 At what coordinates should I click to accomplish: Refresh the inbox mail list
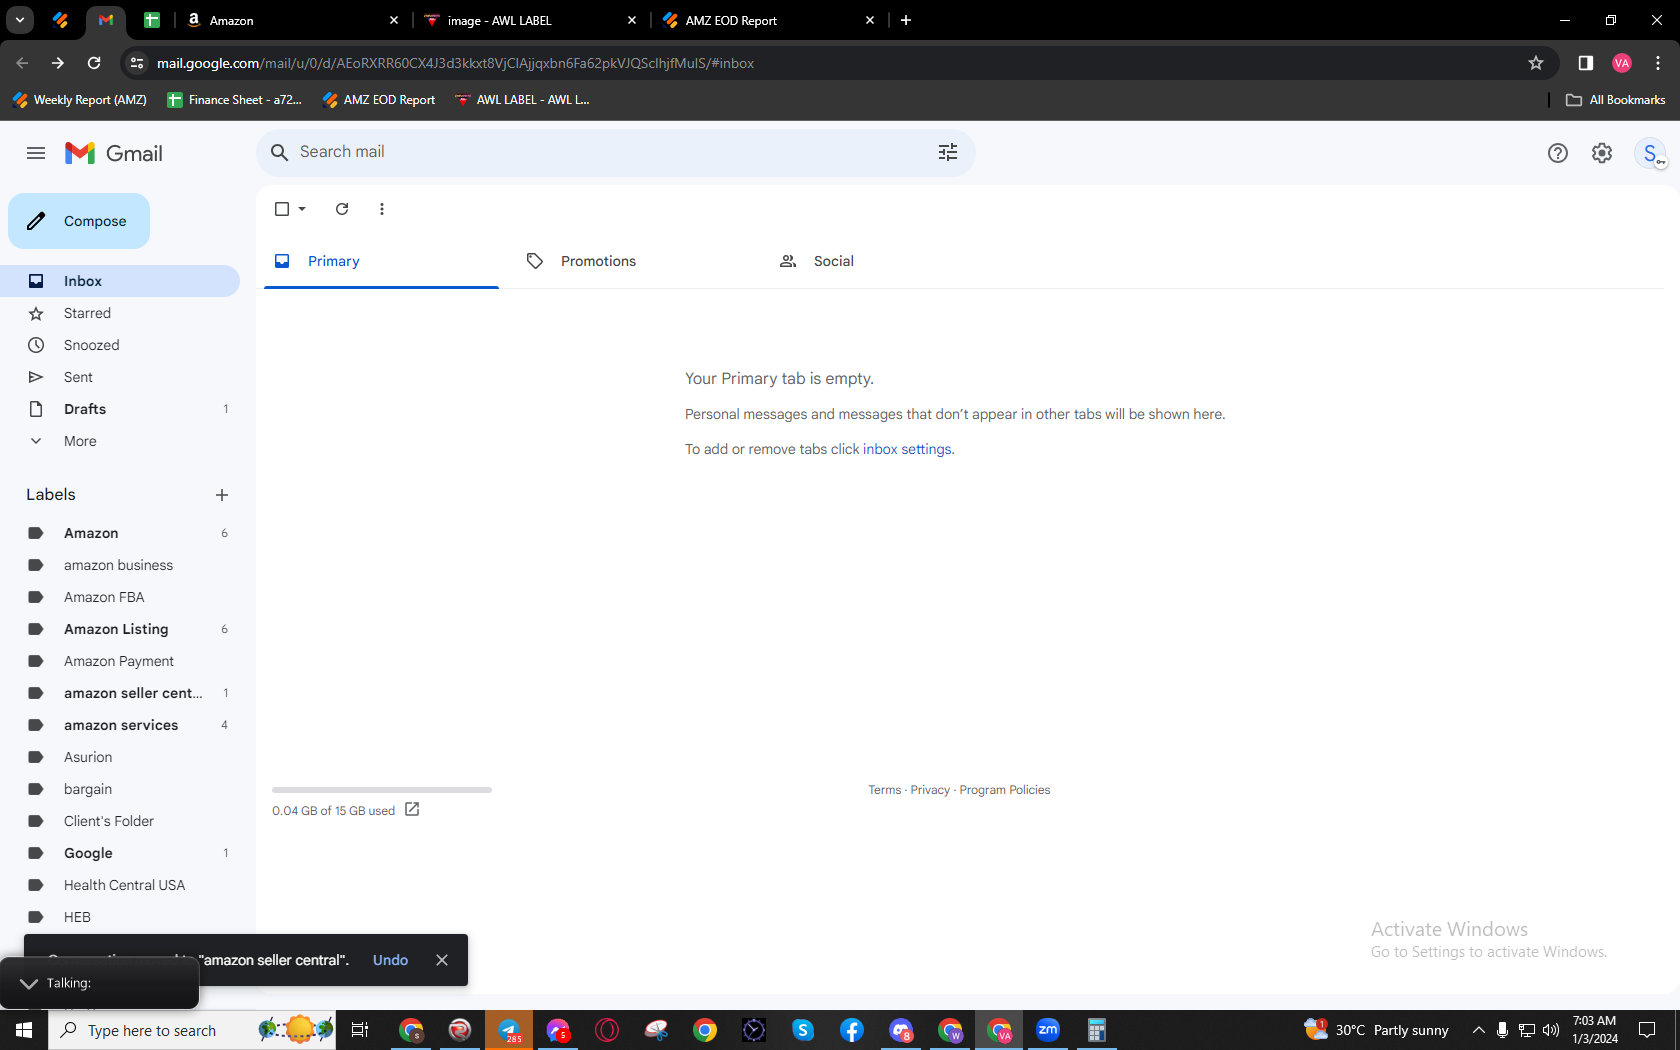342,209
